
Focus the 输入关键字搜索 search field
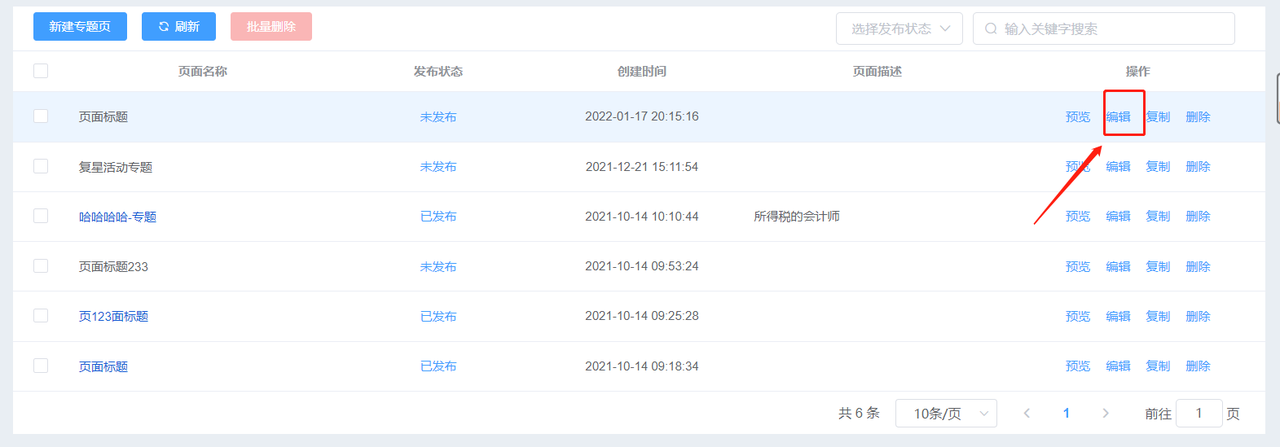coord(1103,29)
